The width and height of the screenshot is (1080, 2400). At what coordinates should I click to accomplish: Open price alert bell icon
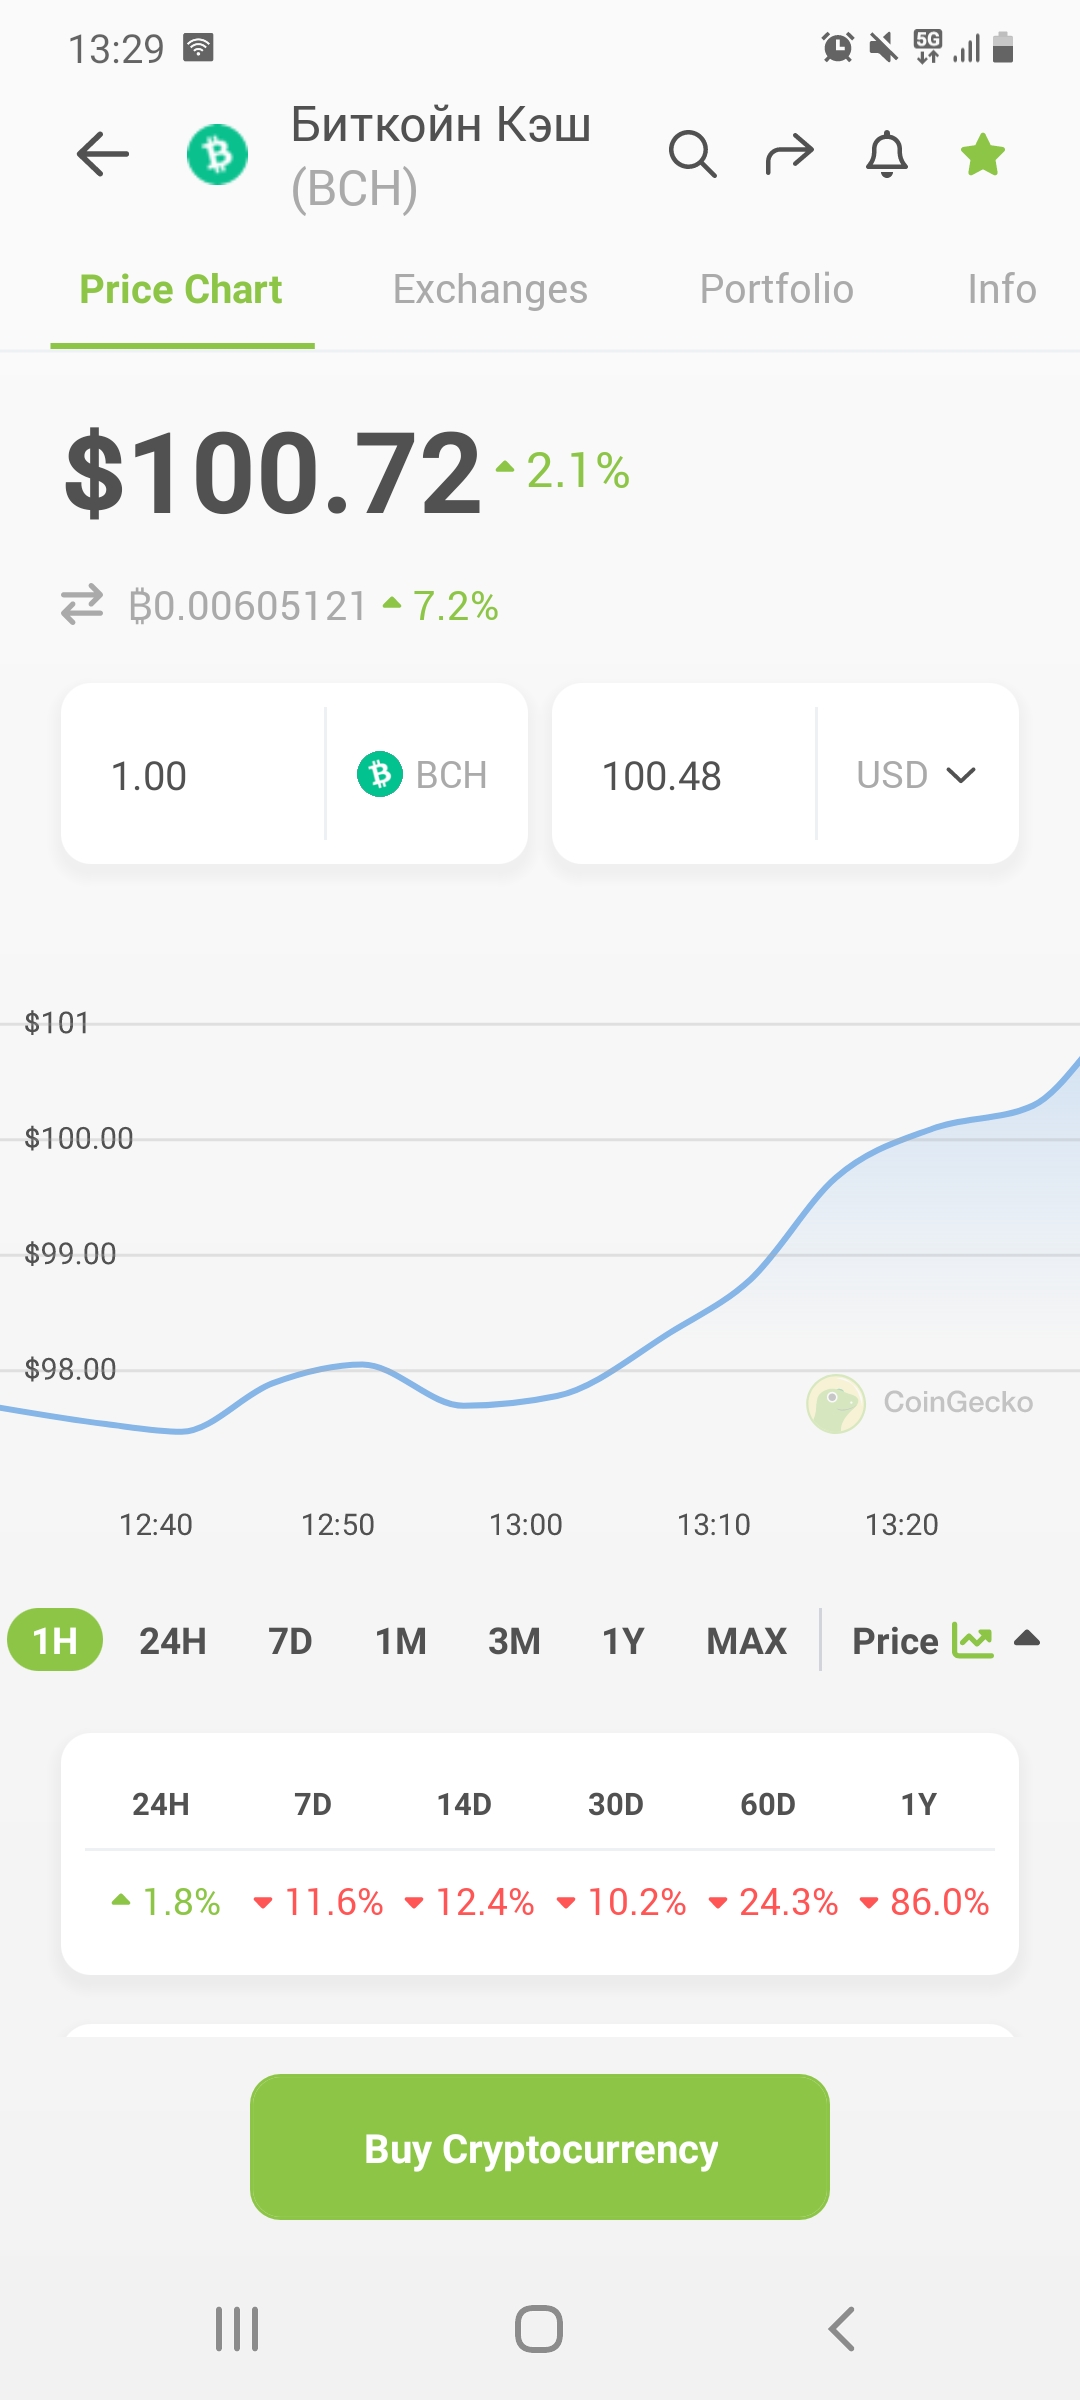pyautogui.click(x=887, y=154)
